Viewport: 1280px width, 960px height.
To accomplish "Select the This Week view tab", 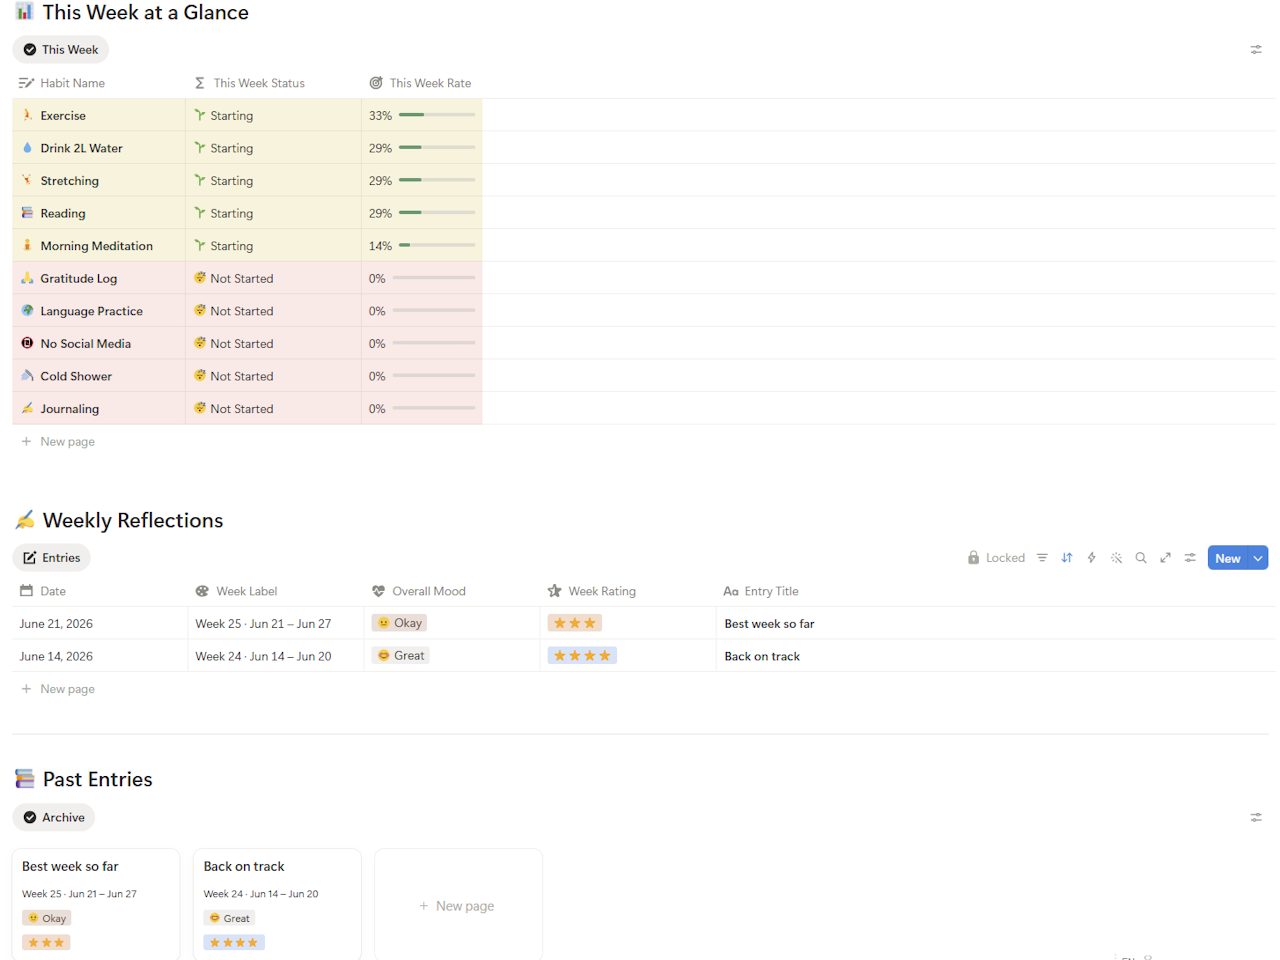I will pos(60,49).
